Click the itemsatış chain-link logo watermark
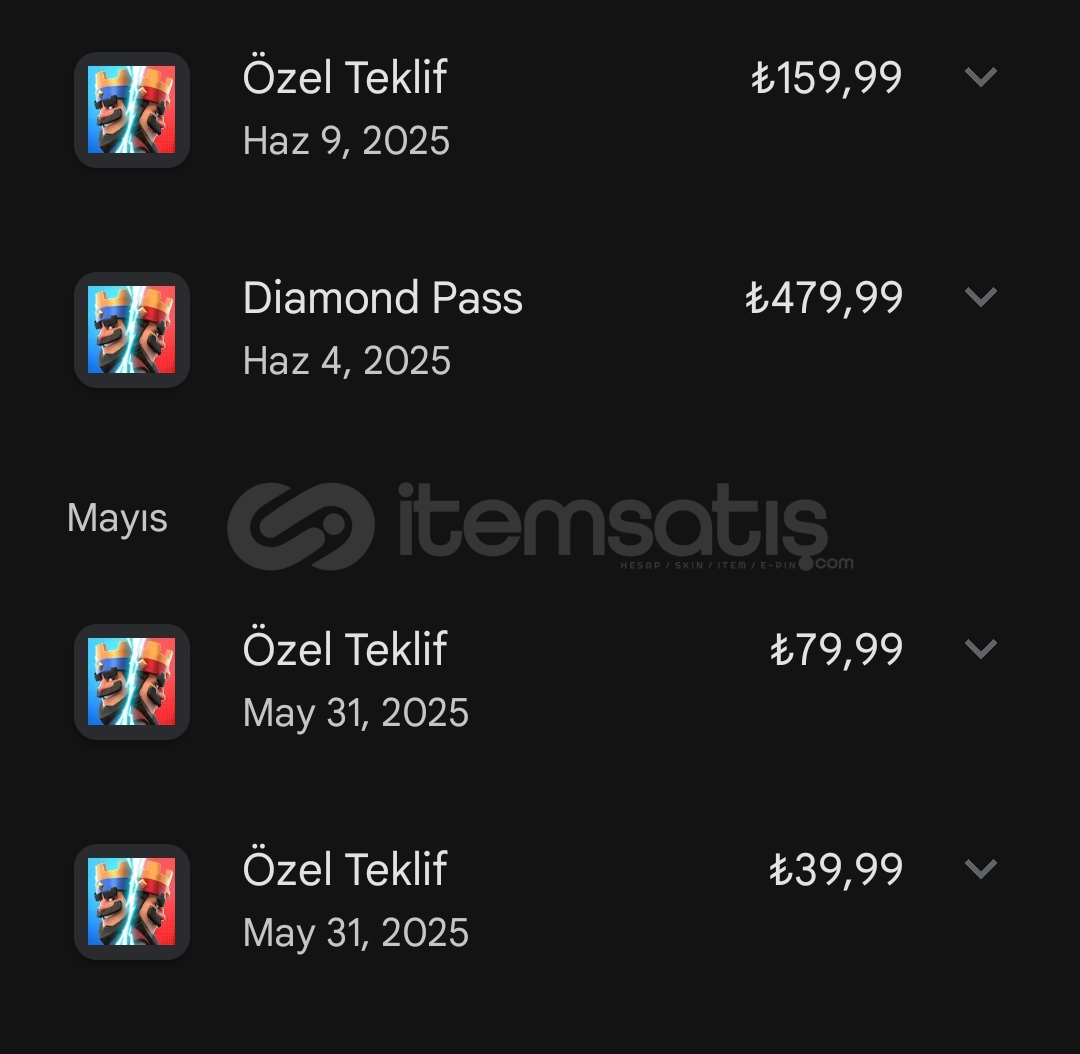Image resolution: width=1080 pixels, height=1054 pixels. [301, 526]
